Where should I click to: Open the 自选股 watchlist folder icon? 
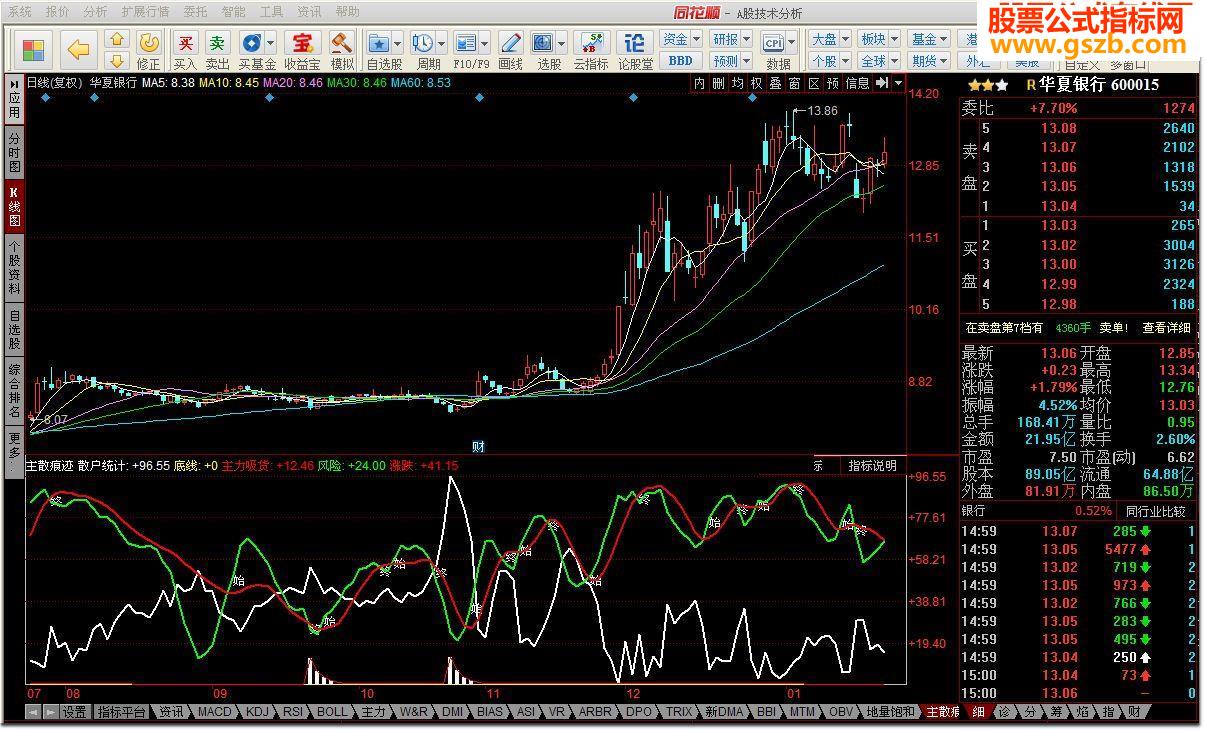point(379,43)
